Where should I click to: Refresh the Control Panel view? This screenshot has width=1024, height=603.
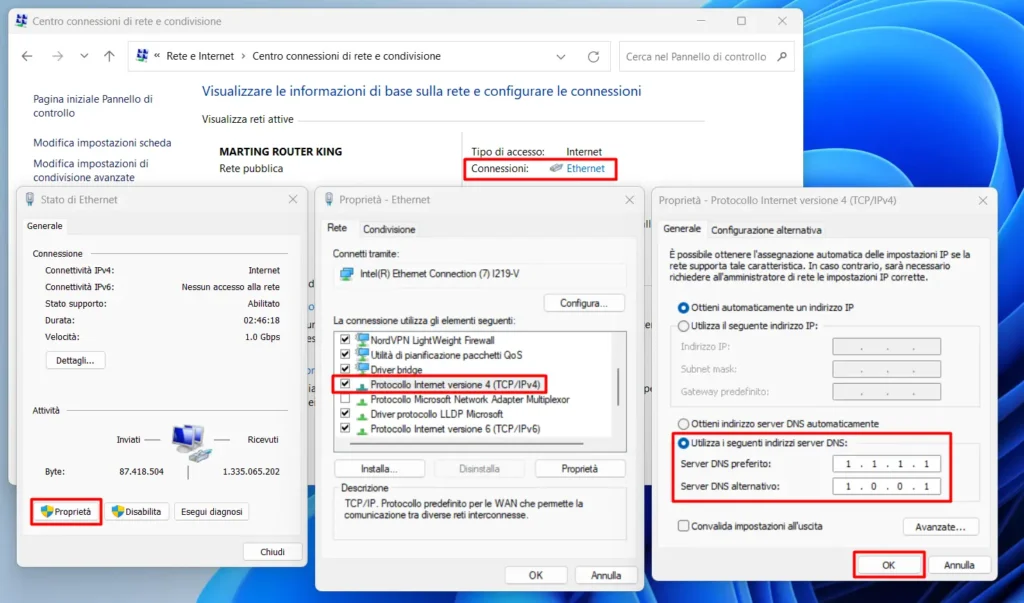[x=593, y=57]
